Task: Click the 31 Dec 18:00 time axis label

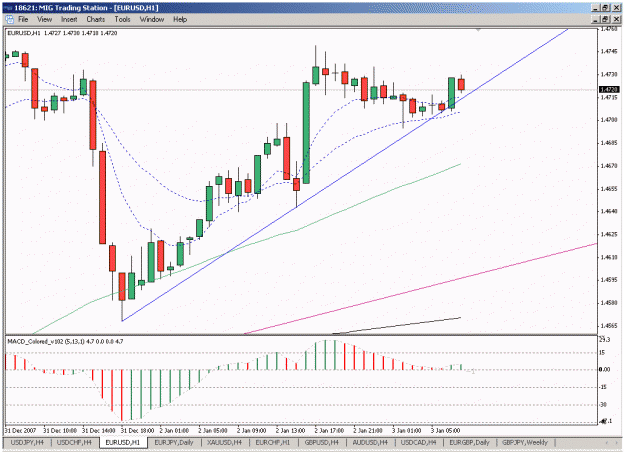Action: pos(137,430)
